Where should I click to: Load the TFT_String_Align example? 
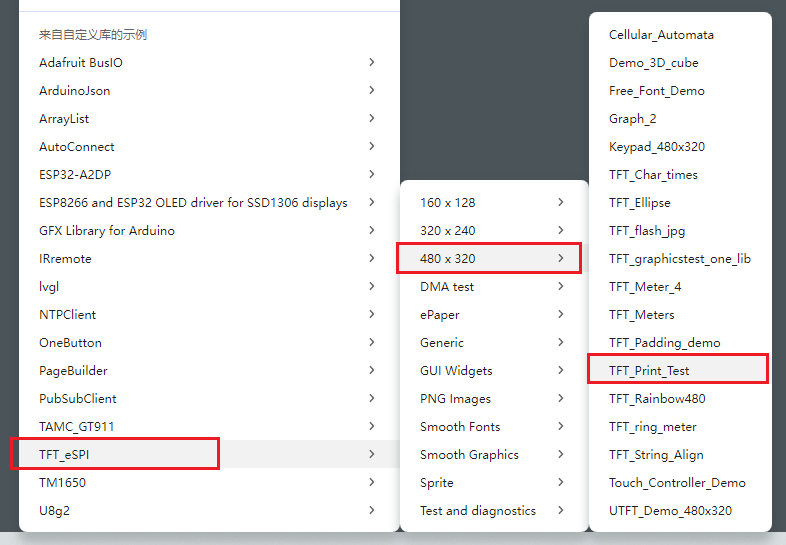(x=680, y=455)
